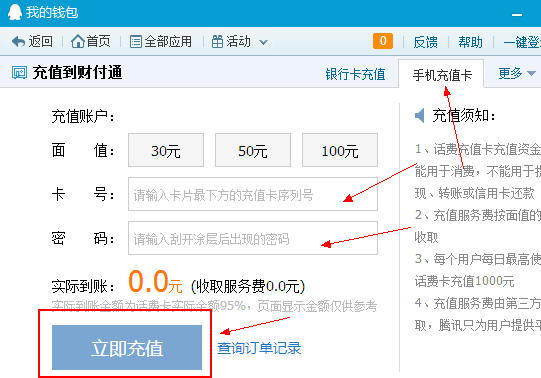The image size is (541, 378).
Task: Select the 30元 face value option
Action: 166,150
